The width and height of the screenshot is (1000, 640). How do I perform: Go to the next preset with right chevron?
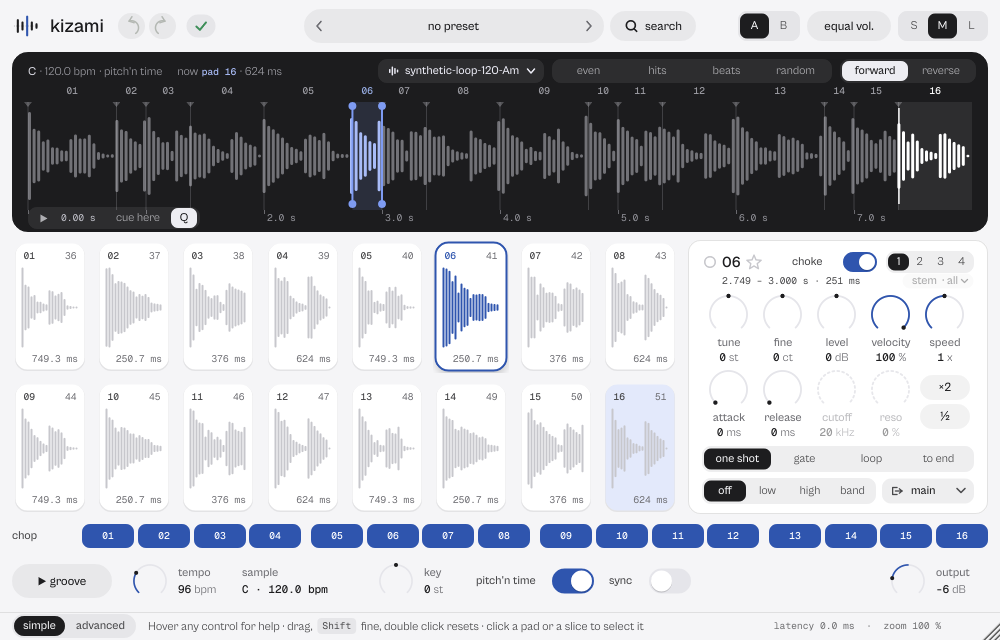click(588, 26)
